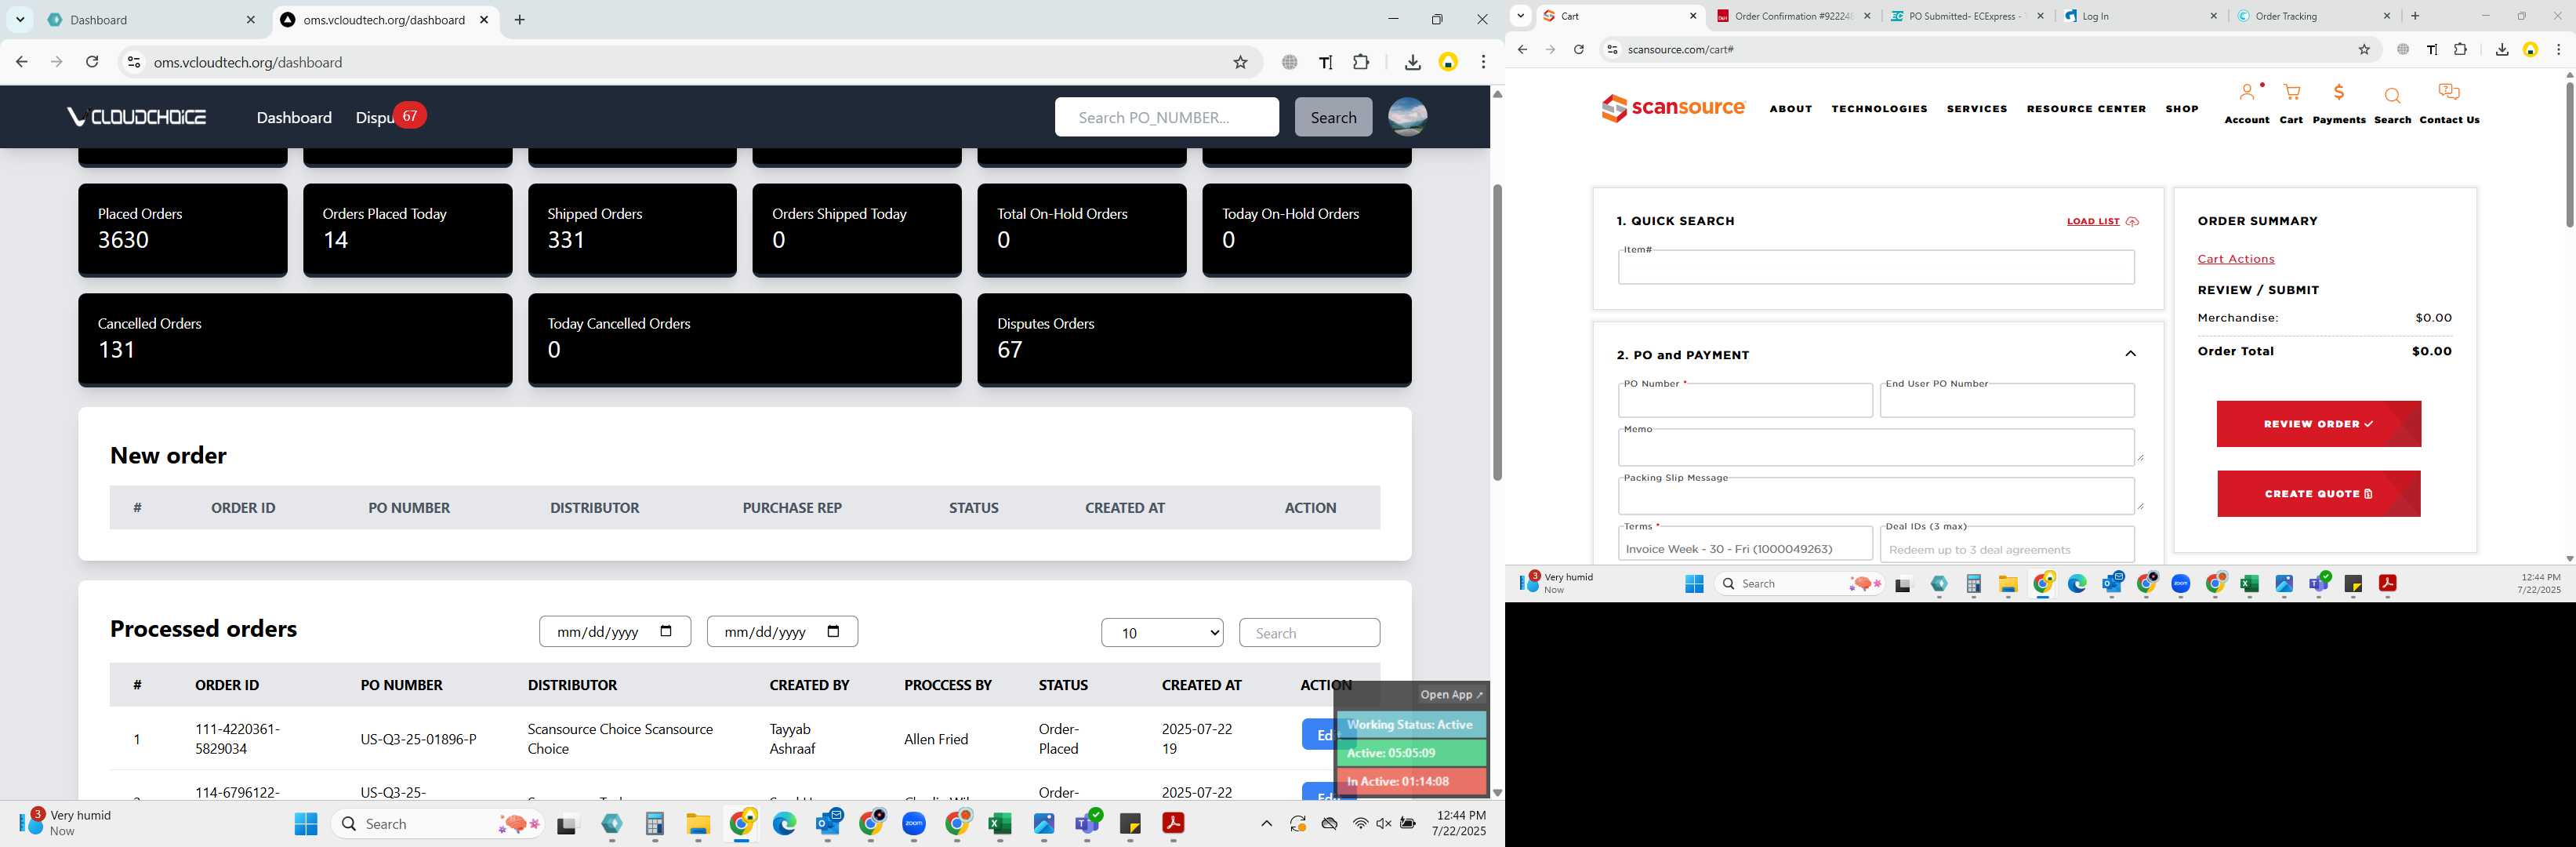The image size is (2576, 847).
Task: Bookmark the oms.vcloudtech.org dashboard page with the star
Action: pyautogui.click(x=1240, y=62)
